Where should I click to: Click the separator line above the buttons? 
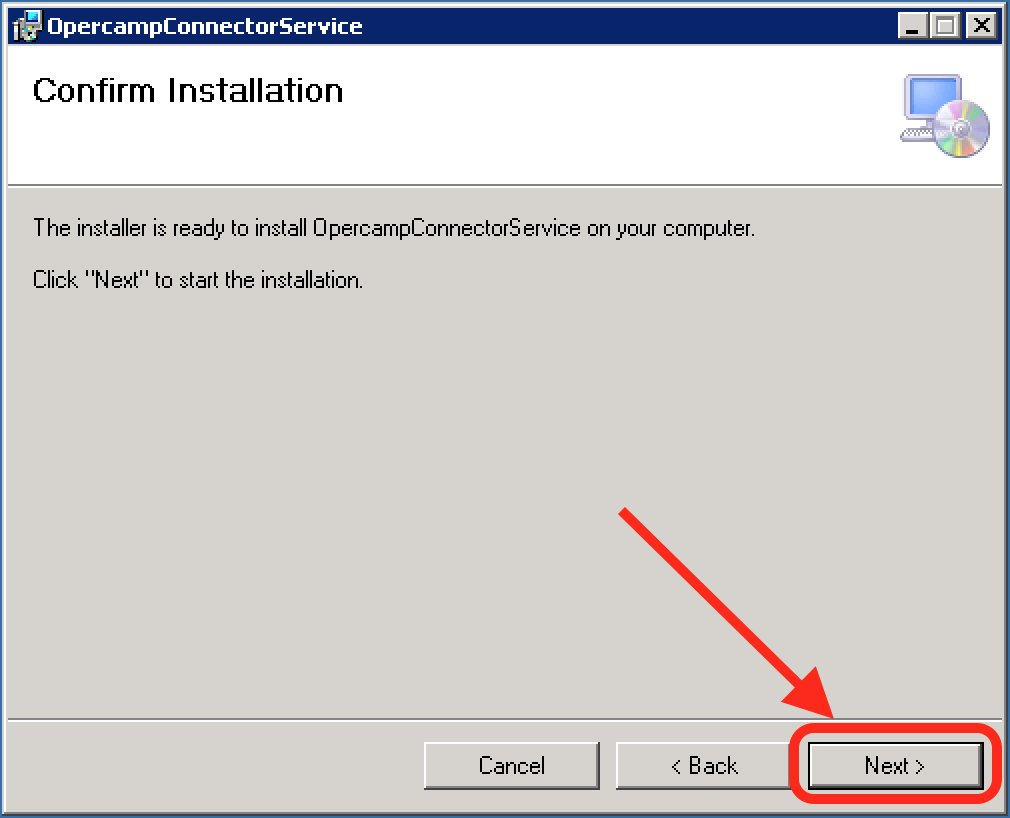[400, 718]
